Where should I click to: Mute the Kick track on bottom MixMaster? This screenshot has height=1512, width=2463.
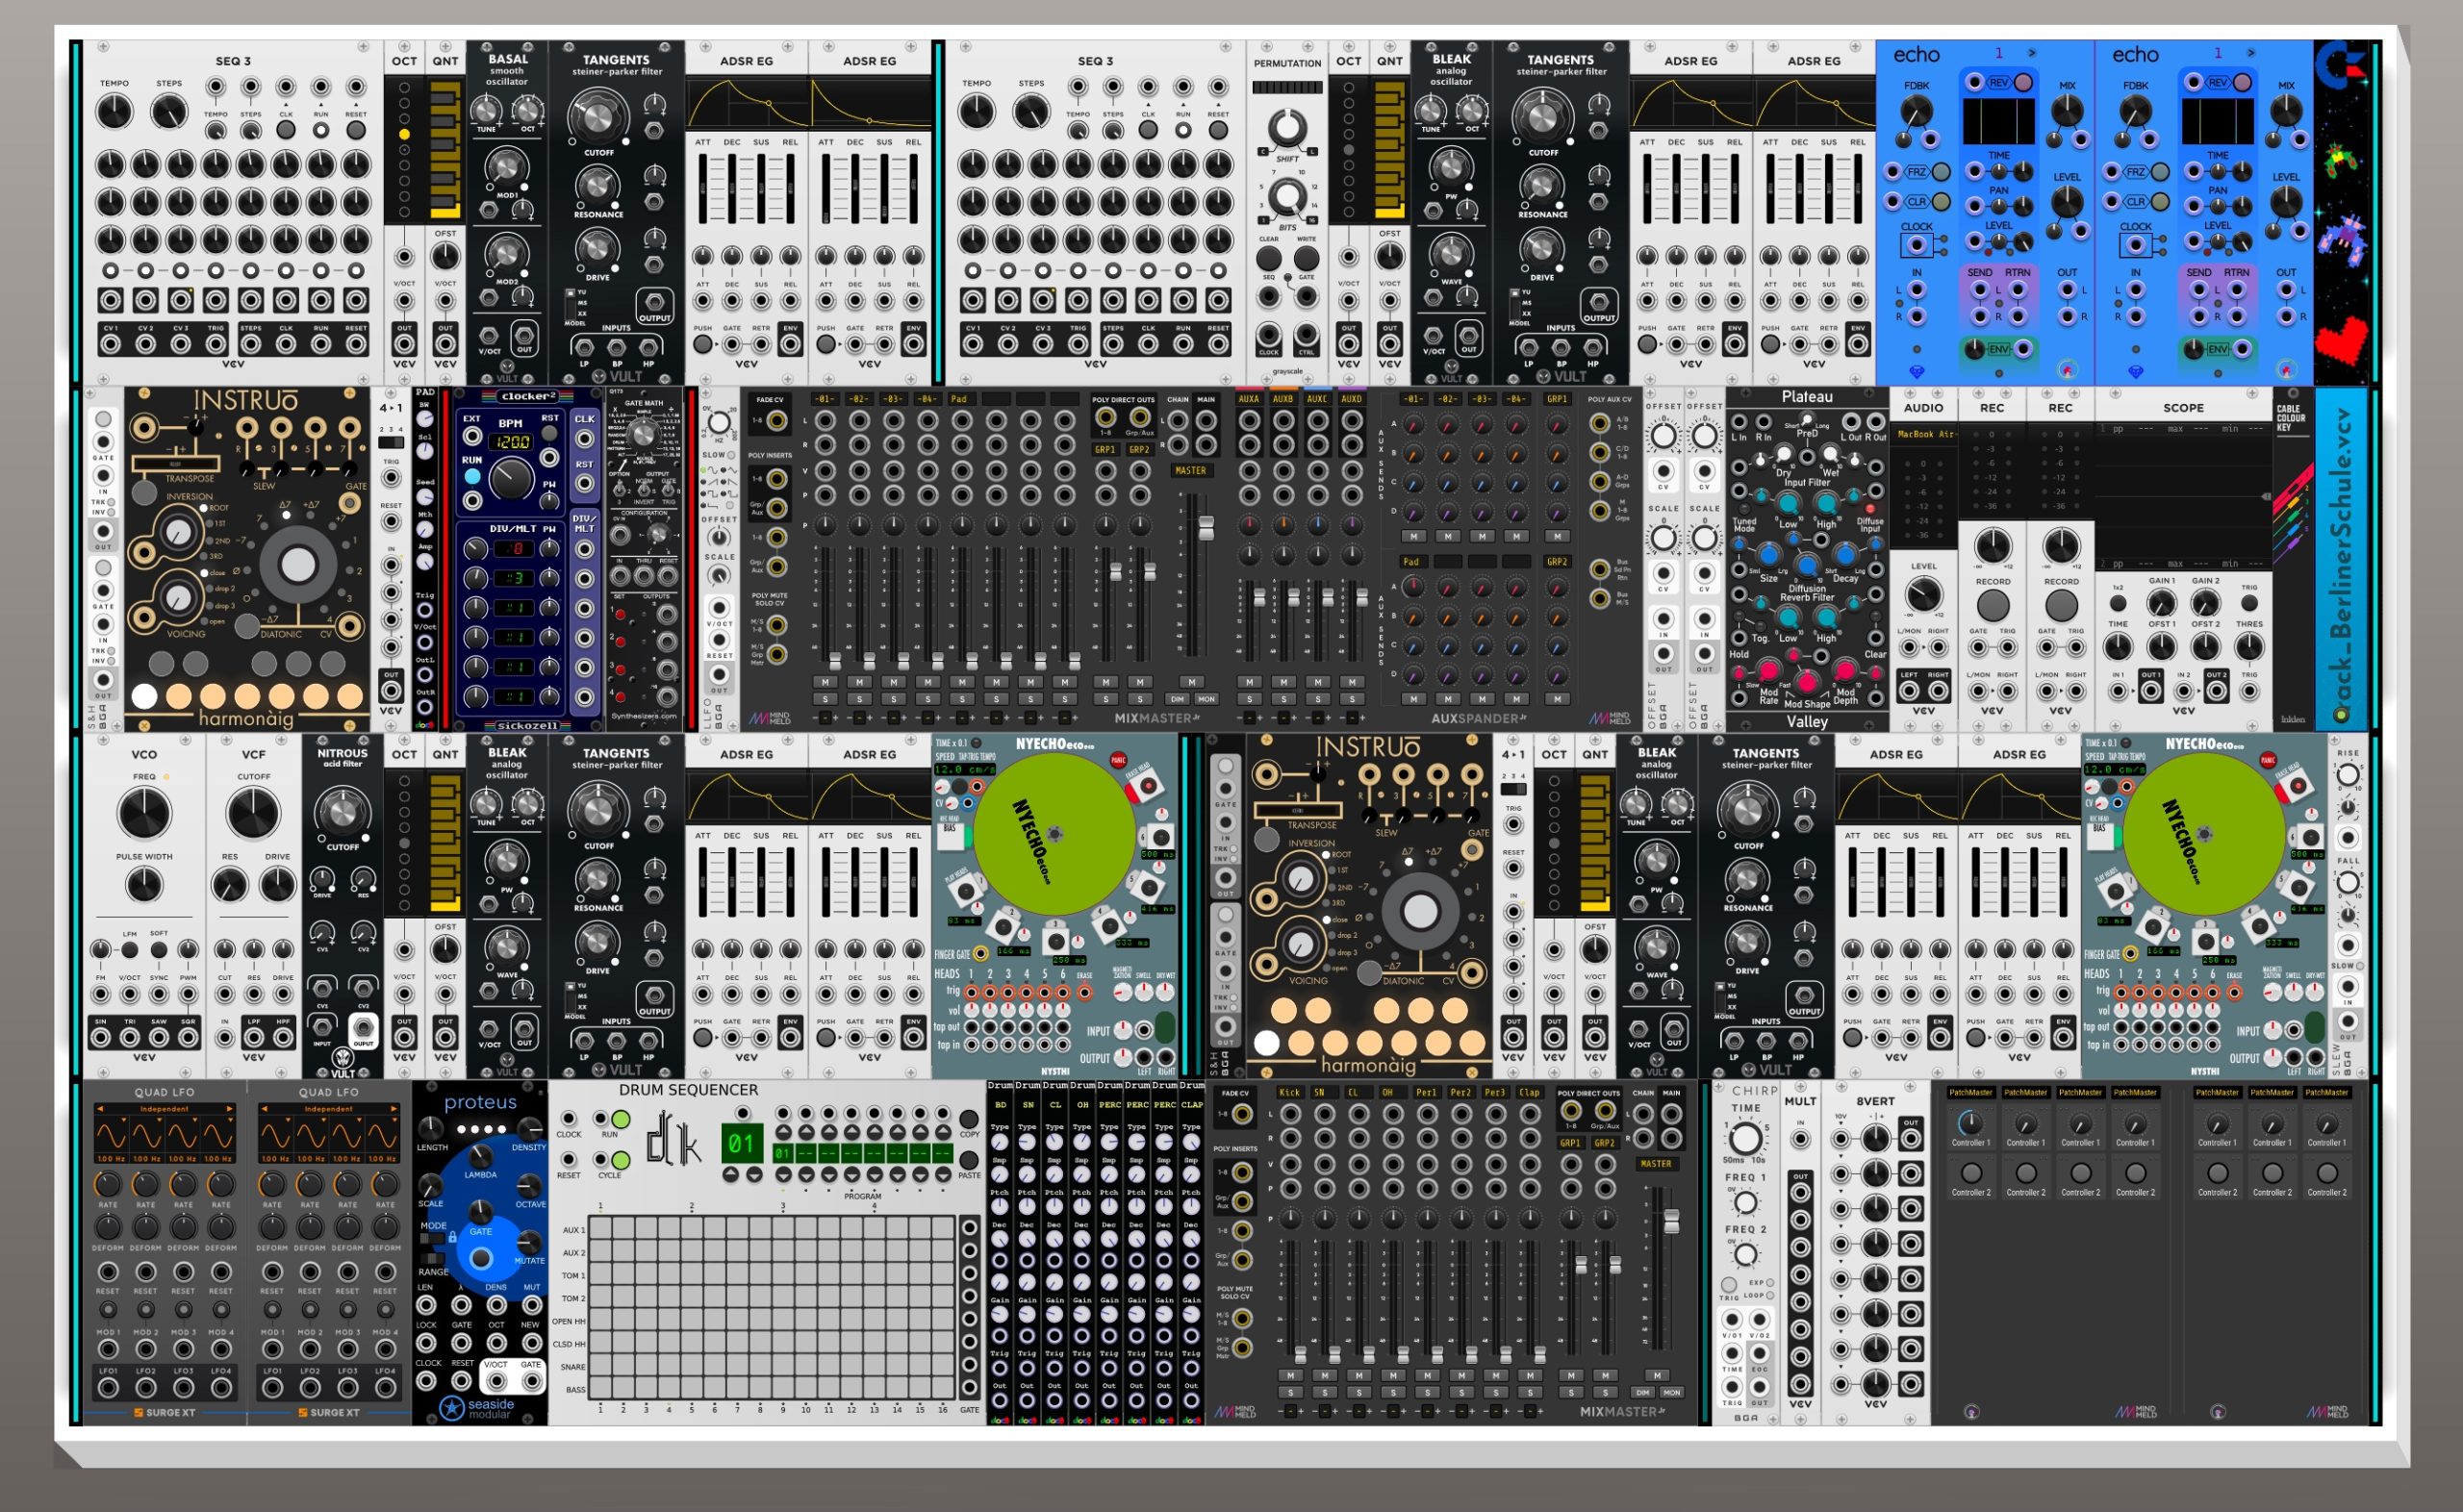pos(1290,1375)
